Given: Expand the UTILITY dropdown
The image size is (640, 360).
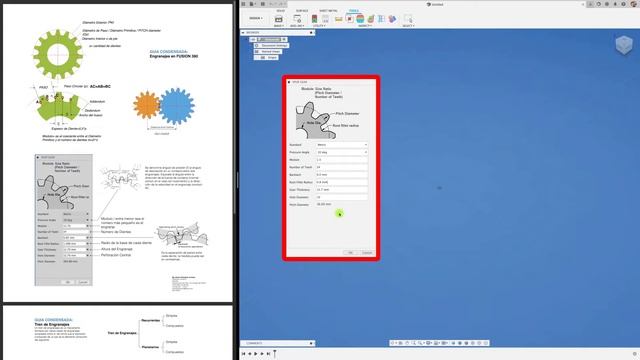Looking at the screenshot, I should [x=319, y=26].
